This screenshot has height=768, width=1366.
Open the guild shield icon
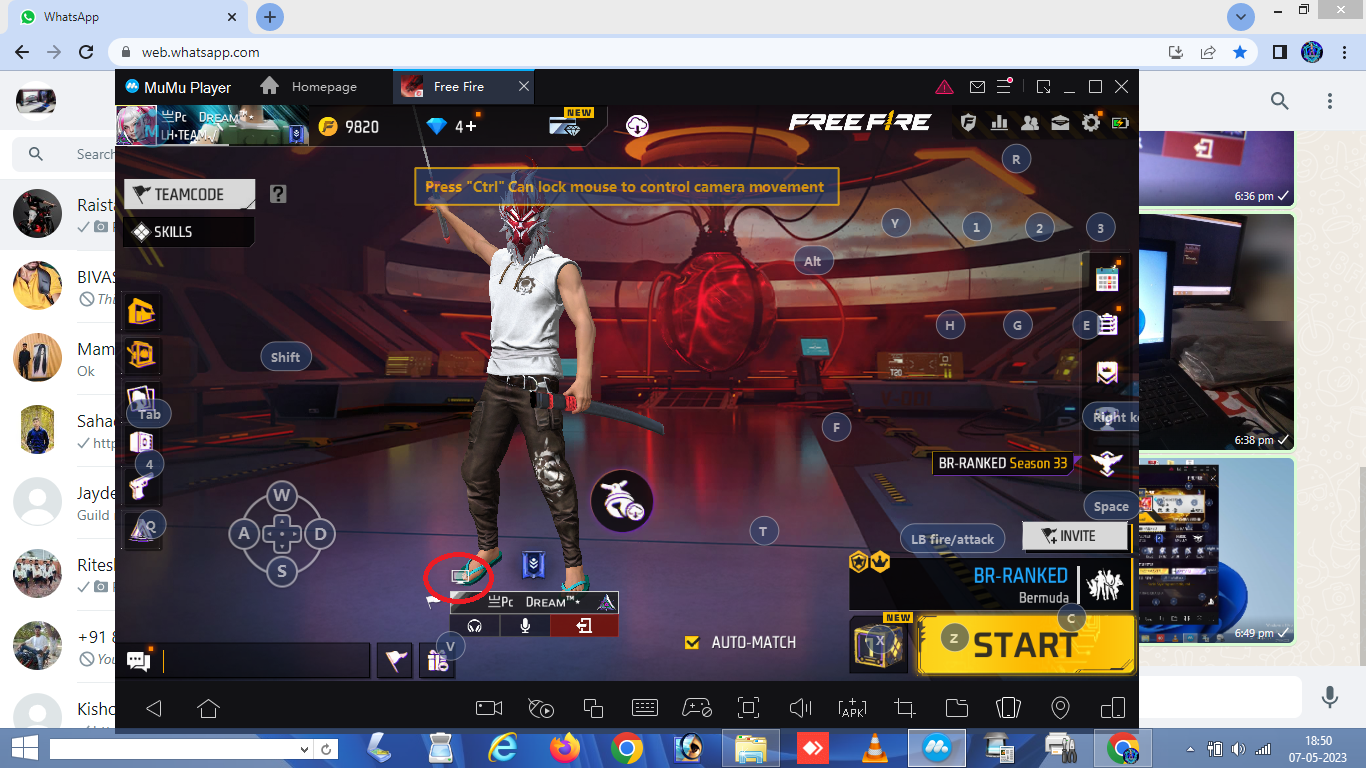pyautogui.click(x=968, y=123)
